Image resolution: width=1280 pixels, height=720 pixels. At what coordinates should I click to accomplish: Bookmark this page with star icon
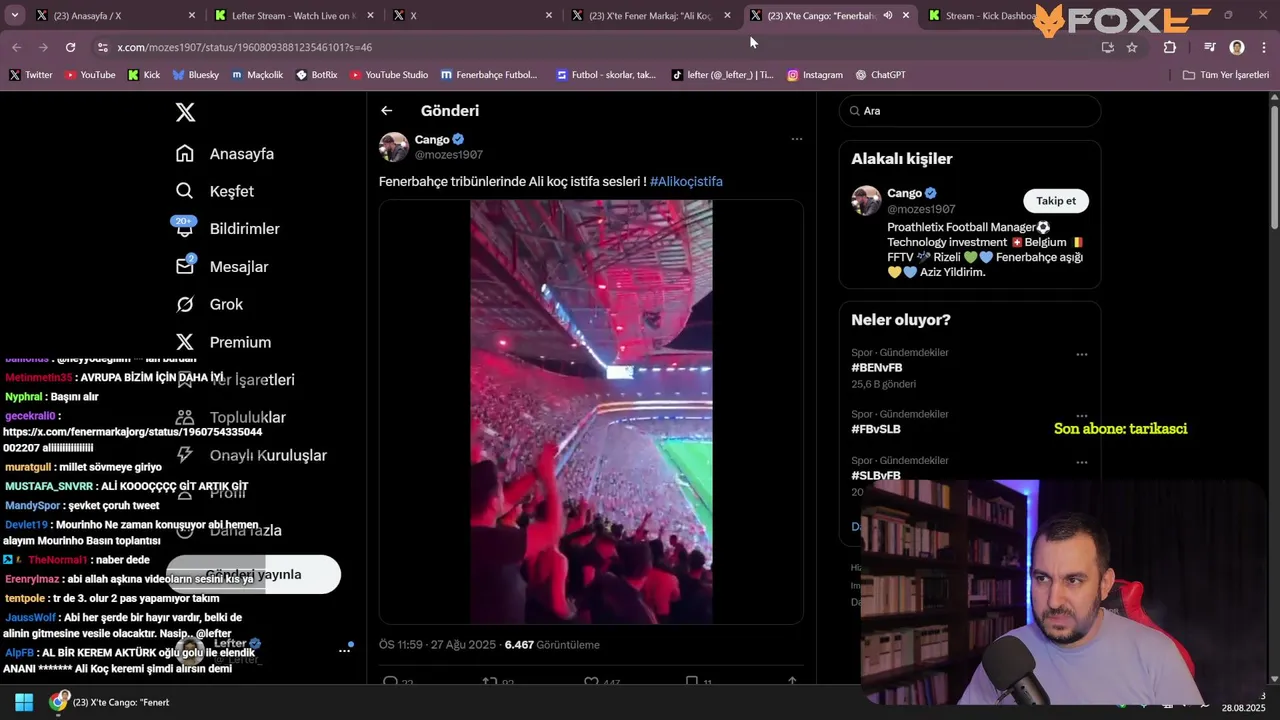1132,47
